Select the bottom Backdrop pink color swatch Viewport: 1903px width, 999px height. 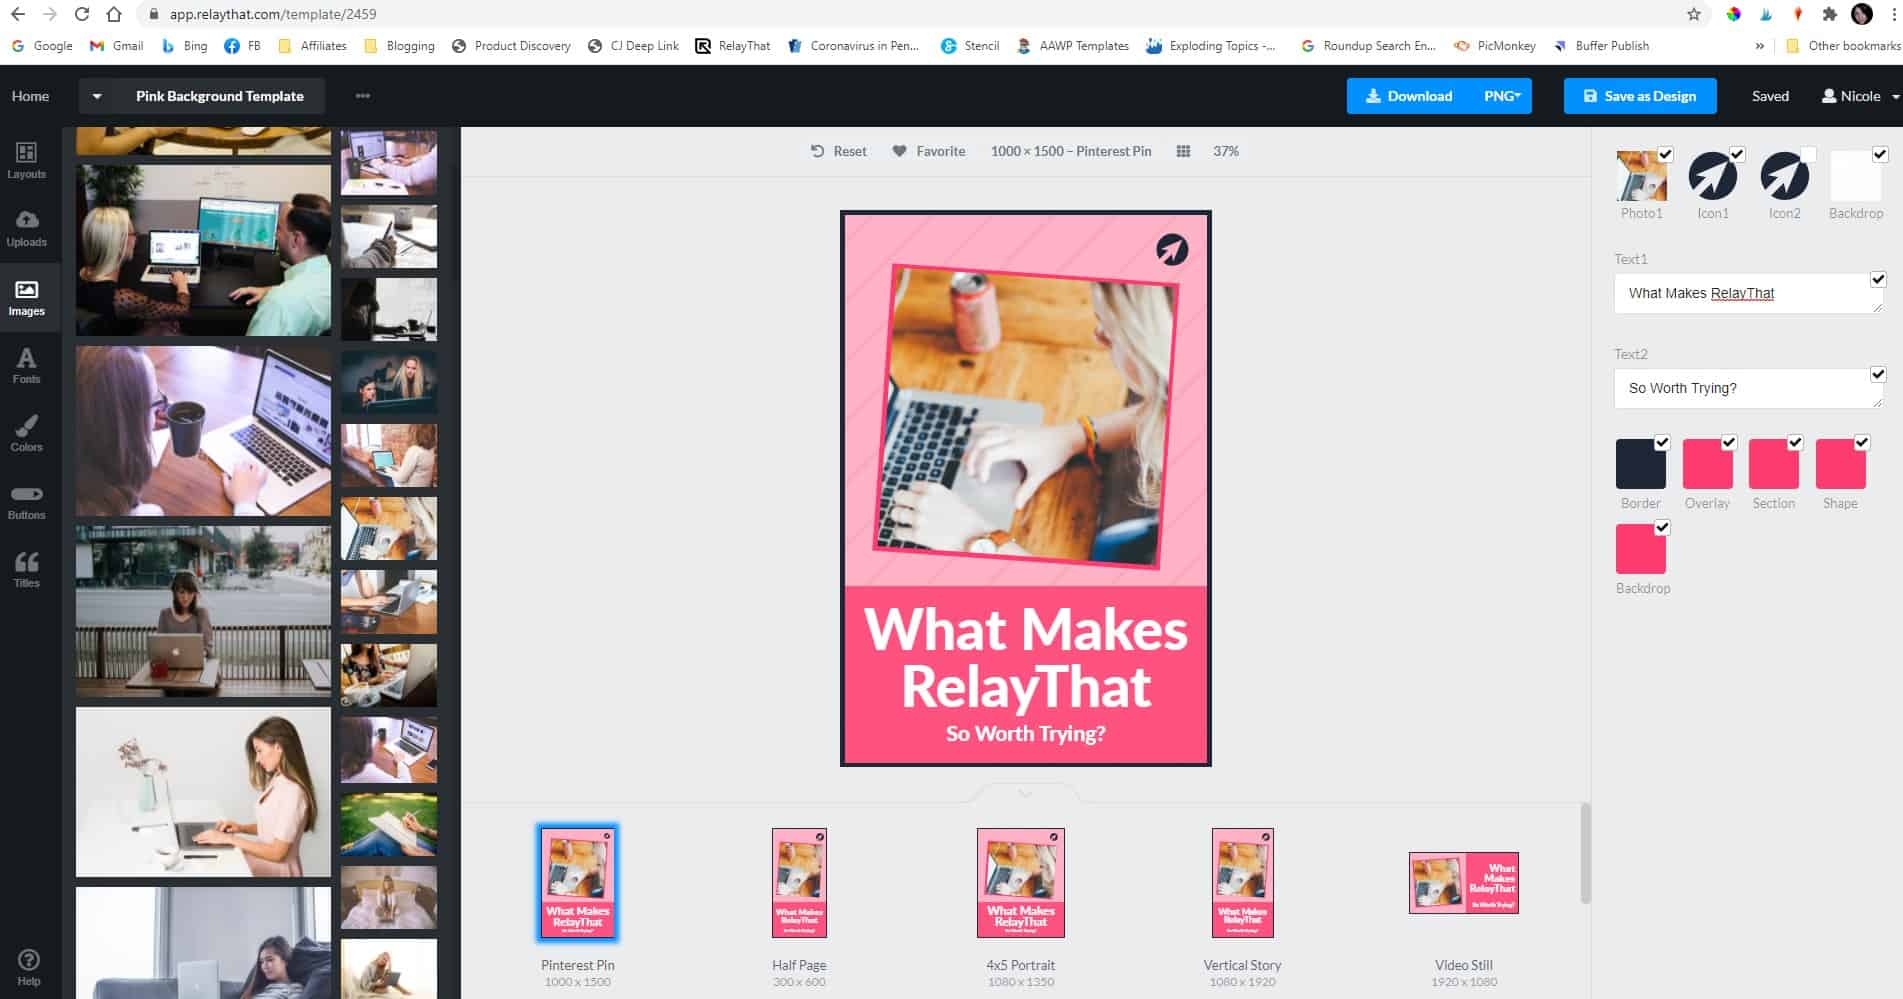tap(1641, 549)
